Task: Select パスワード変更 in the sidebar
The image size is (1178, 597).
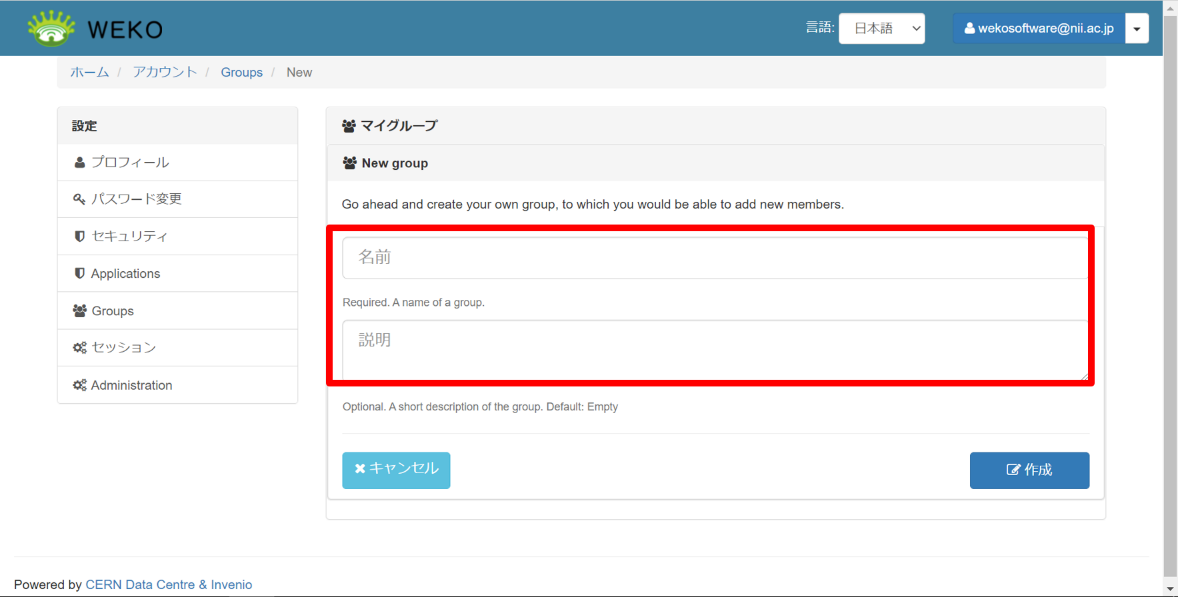Action: click(x=136, y=199)
